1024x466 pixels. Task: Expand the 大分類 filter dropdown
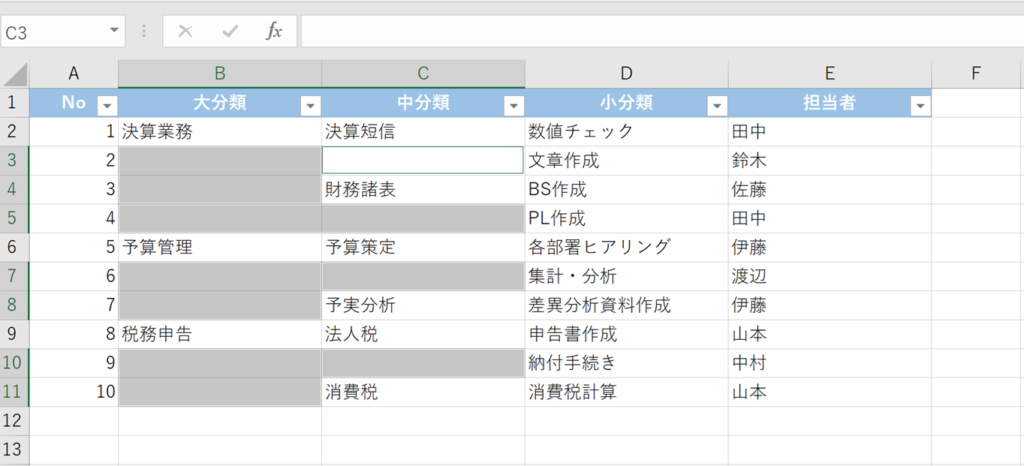[310, 105]
